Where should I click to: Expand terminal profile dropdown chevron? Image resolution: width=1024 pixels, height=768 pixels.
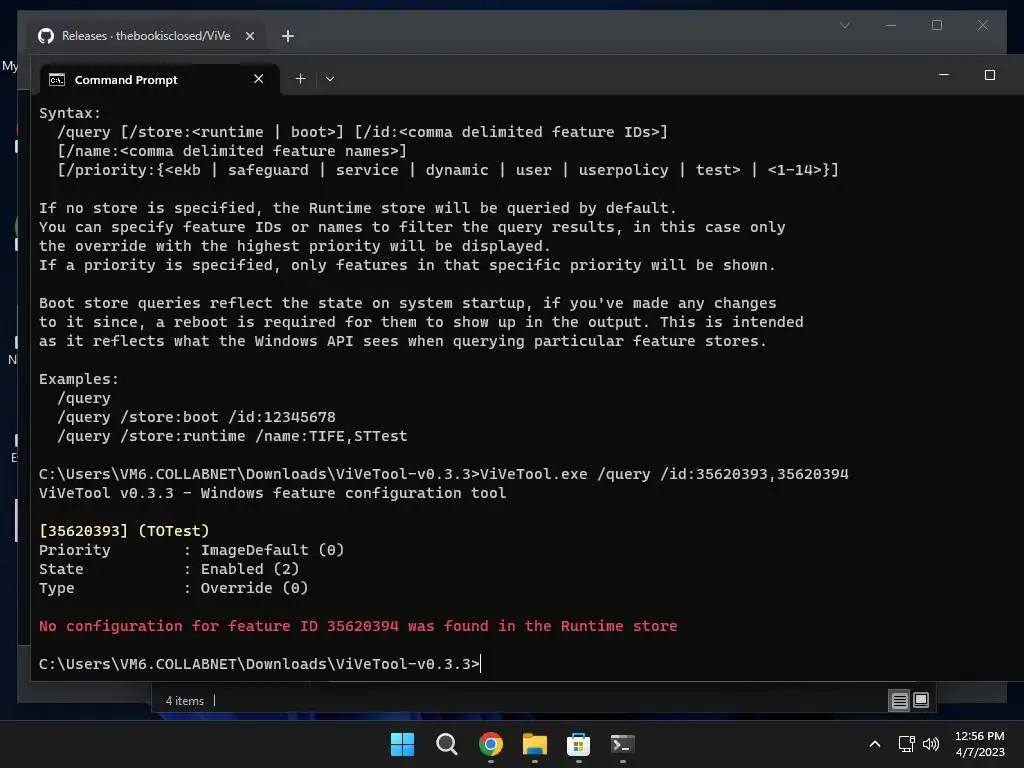point(330,79)
